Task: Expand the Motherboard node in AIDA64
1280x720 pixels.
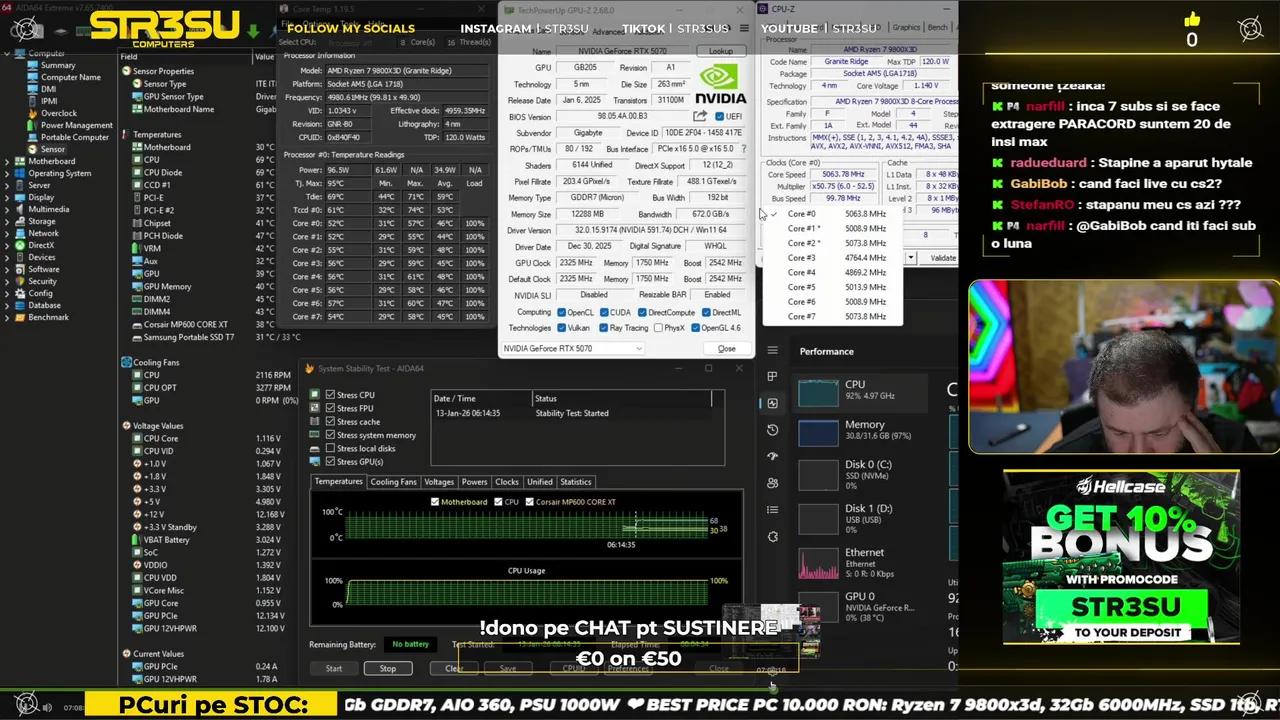Action: coord(7,161)
